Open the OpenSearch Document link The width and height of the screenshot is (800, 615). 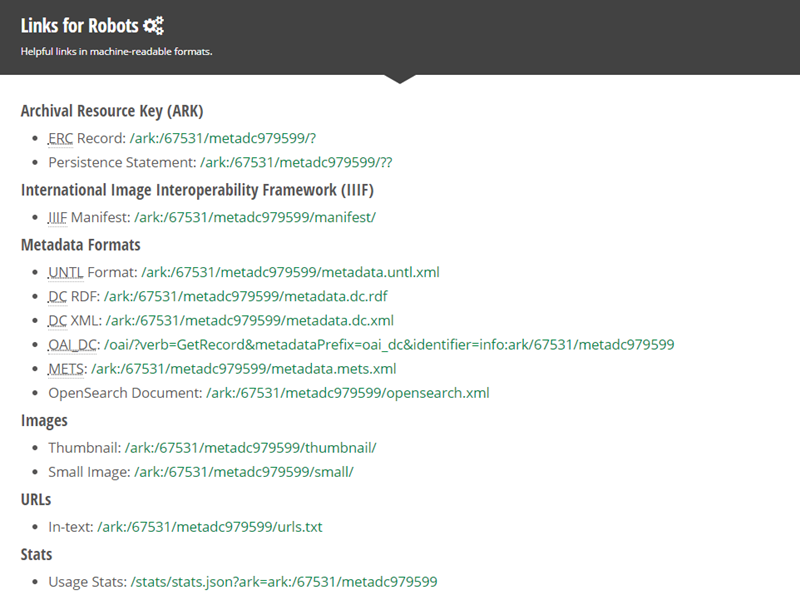point(348,393)
